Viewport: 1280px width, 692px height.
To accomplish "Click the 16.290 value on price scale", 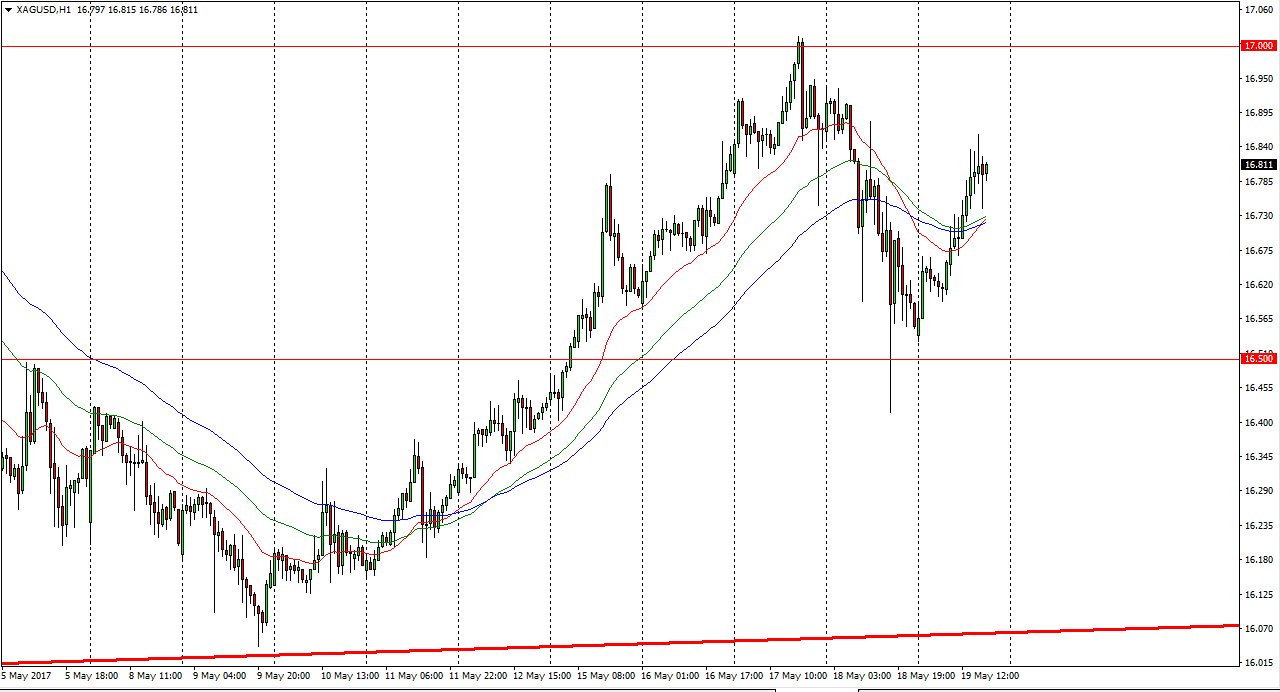I will tap(1257, 491).
